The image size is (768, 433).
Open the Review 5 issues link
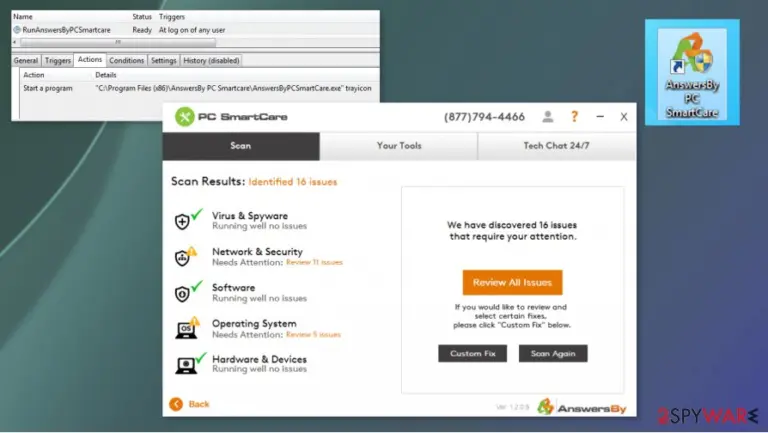(313, 335)
